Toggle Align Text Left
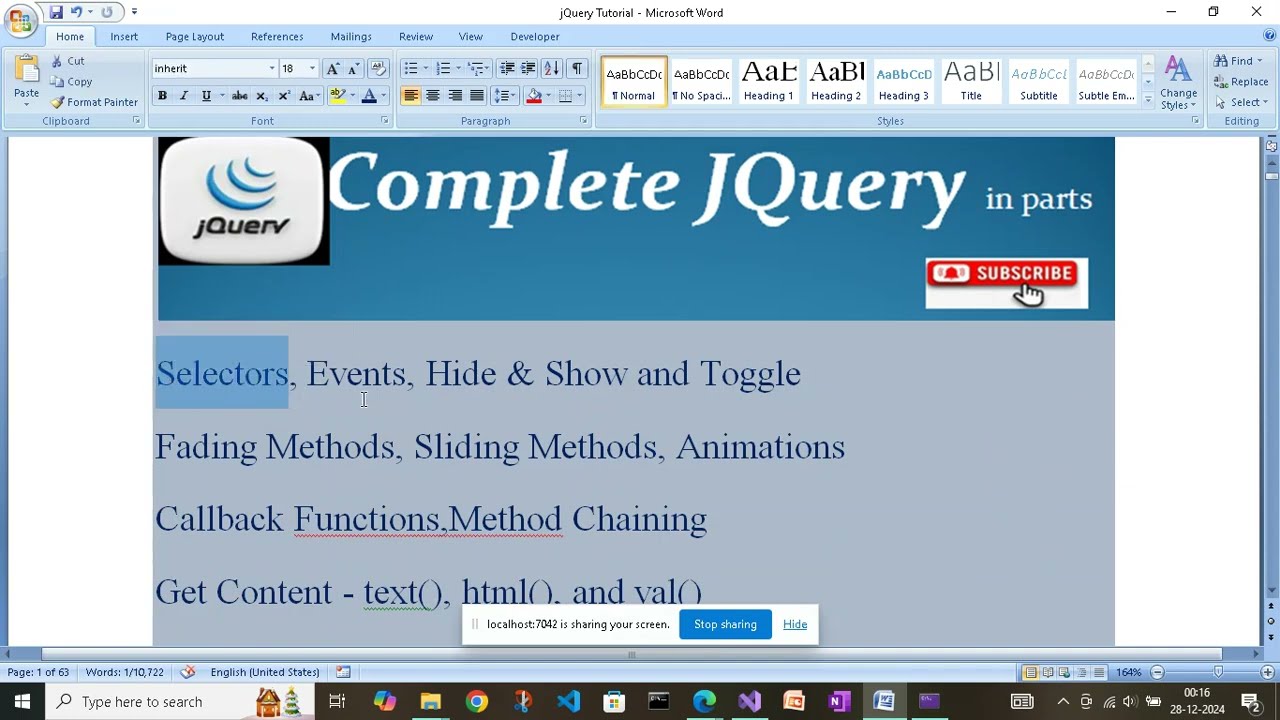This screenshot has height=720, width=1280. tap(411, 96)
